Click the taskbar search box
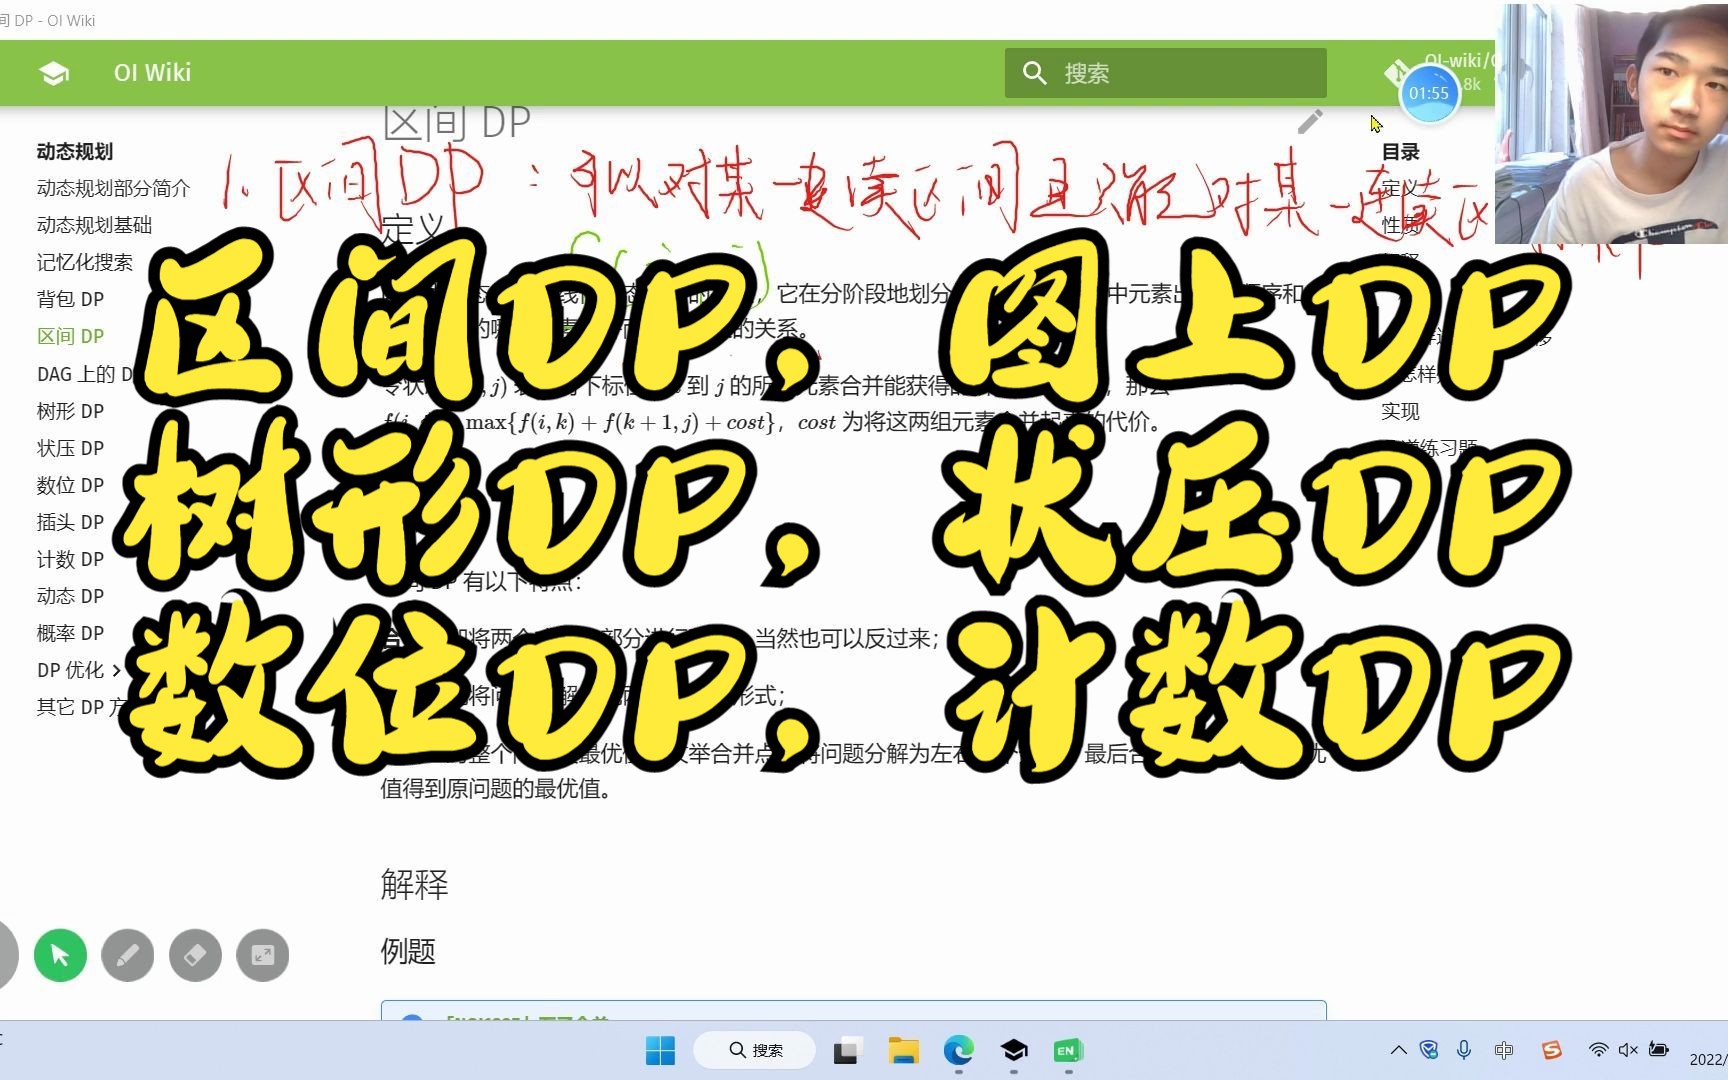Viewport: 1728px width, 1080px height. click(x=755, y=1050)
